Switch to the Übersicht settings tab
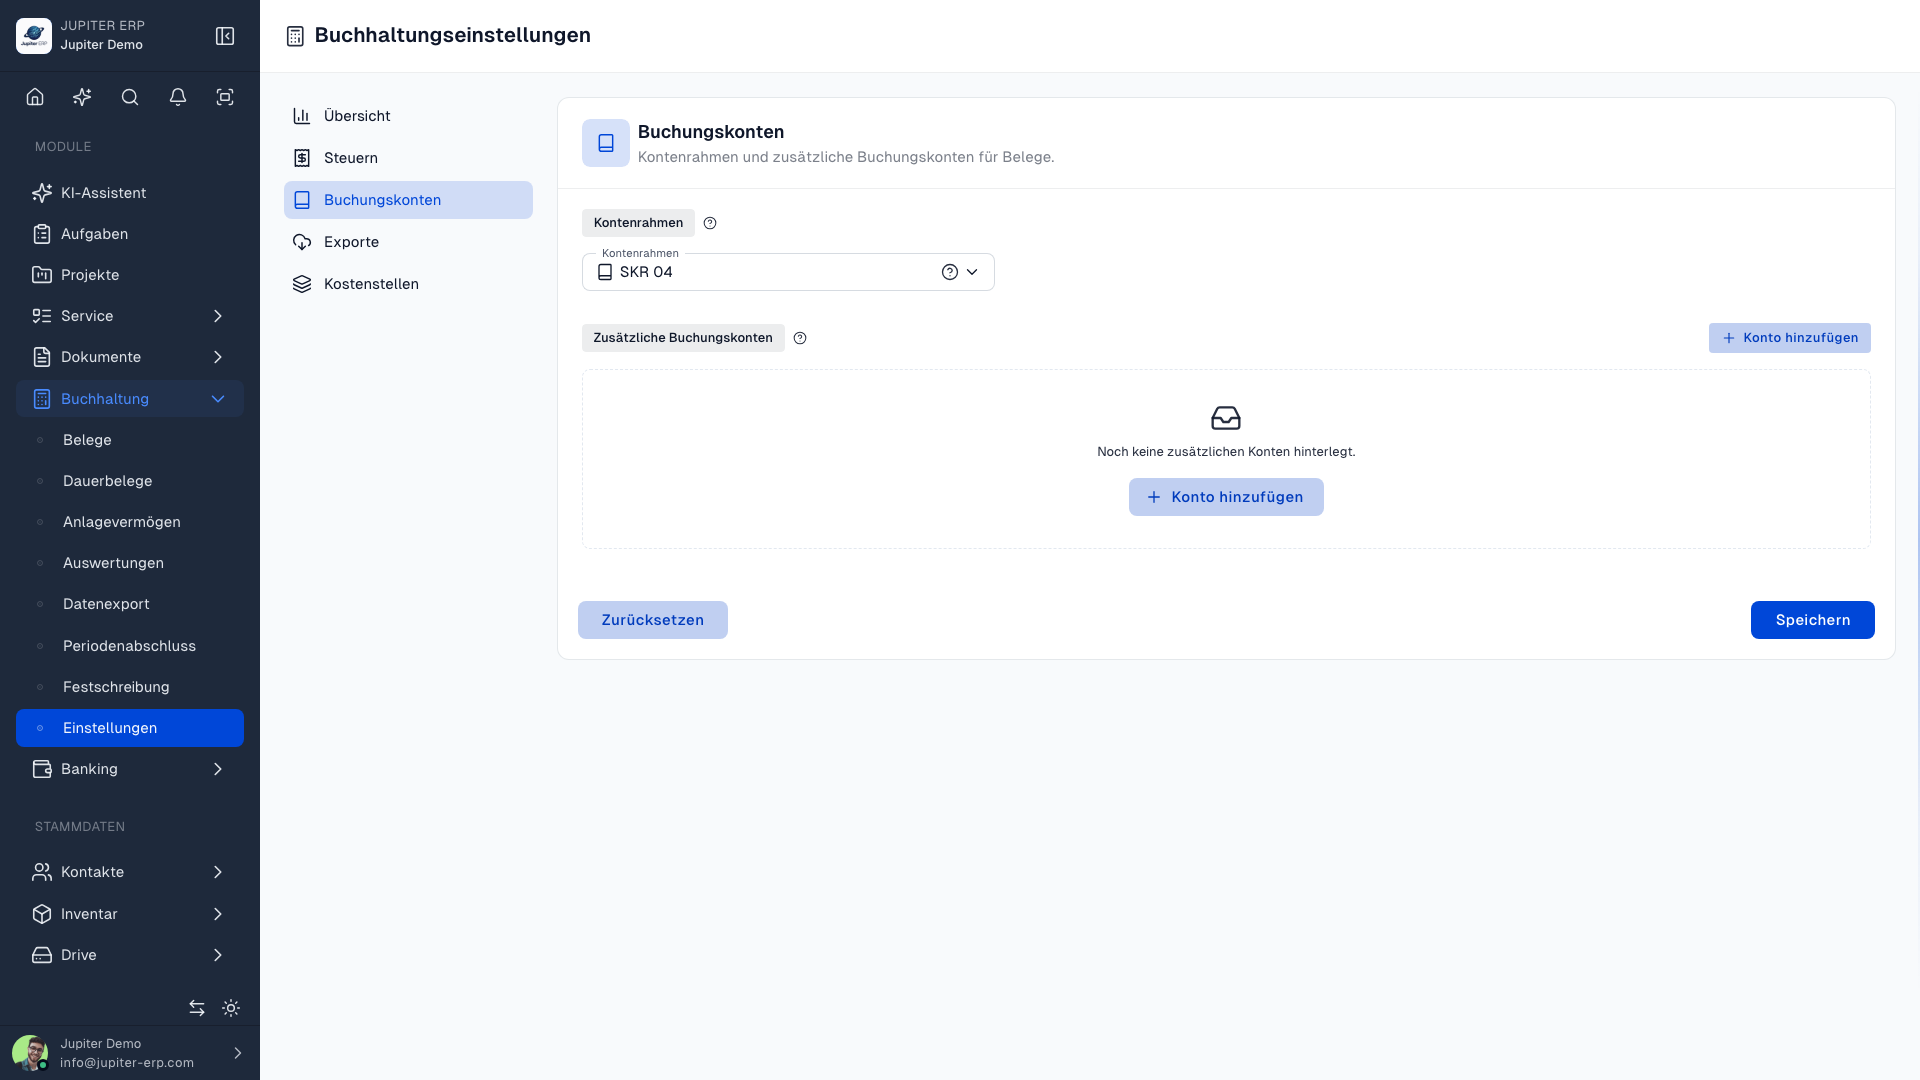Image resolution: width=1920 pixels, height=1080 pixels. click(408, 116)
